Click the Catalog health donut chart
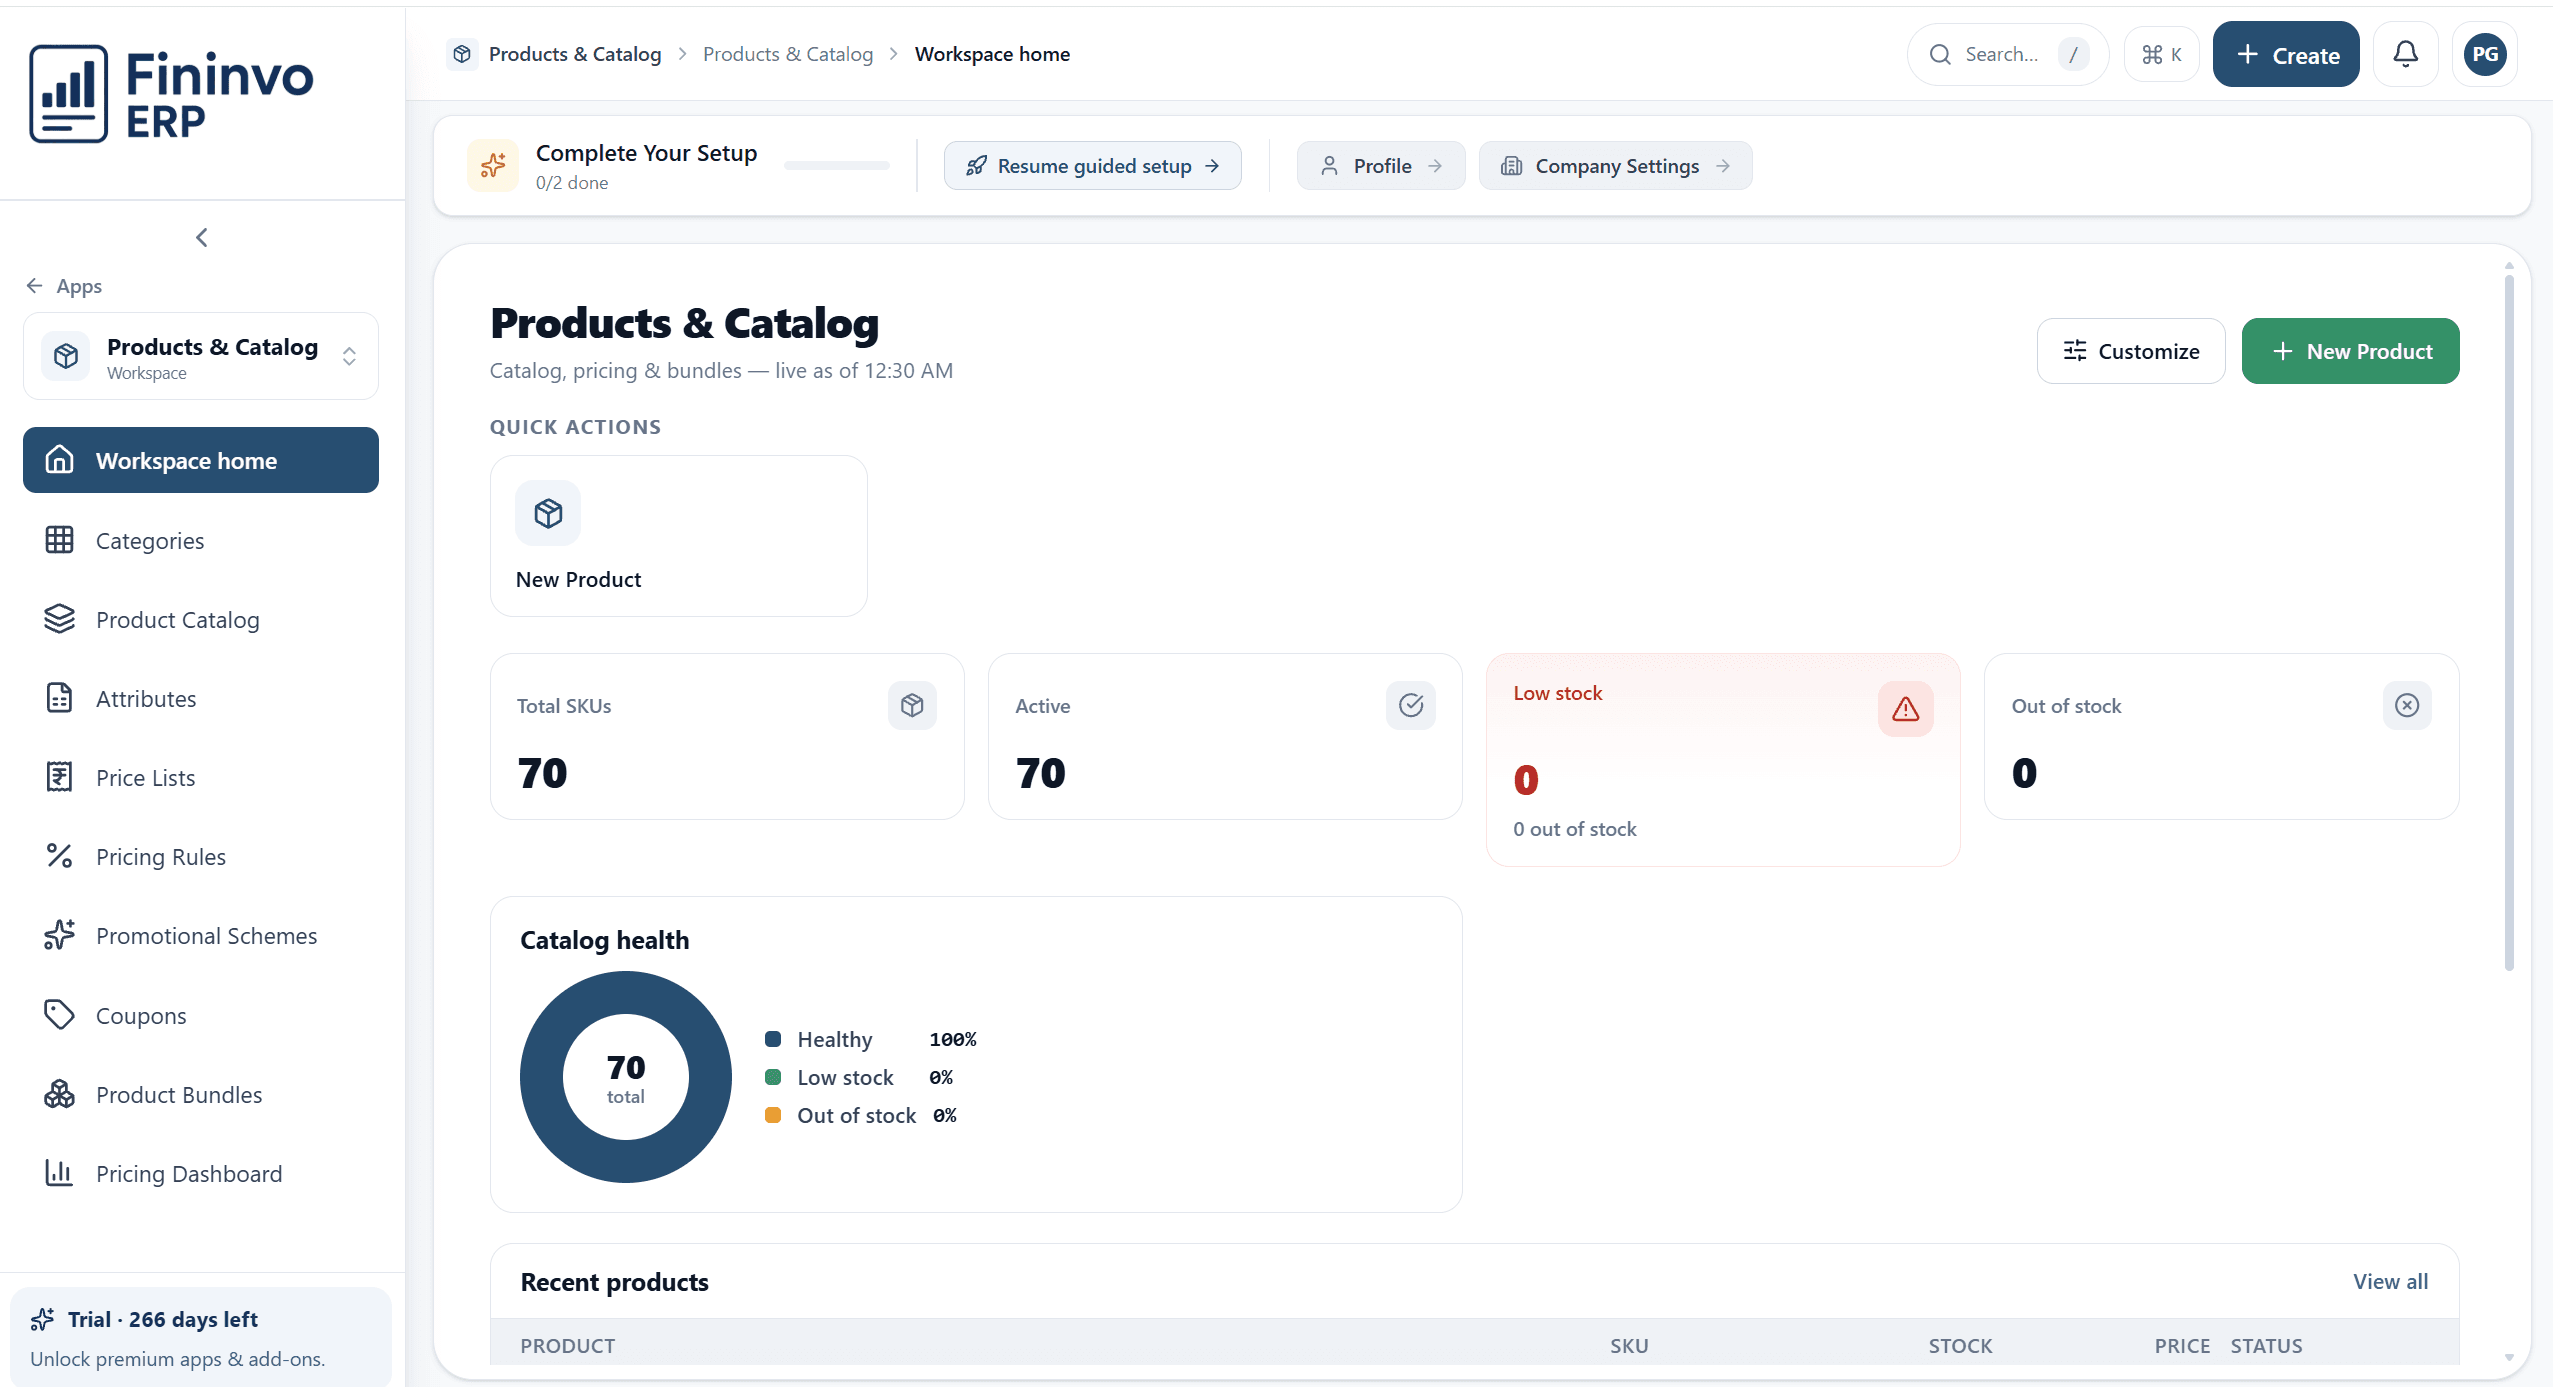The width and height of the screenshot is (2553, 1387). pos(626,1077)
